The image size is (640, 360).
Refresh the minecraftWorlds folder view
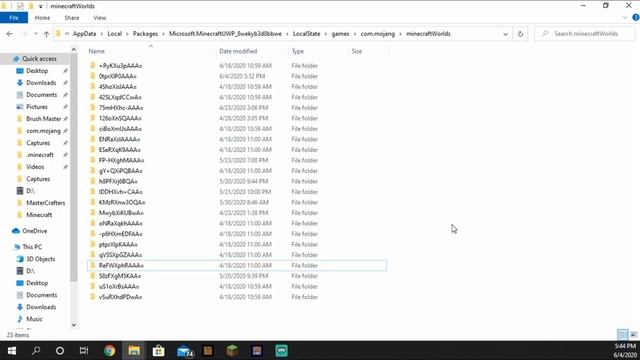click(x=520, y=34)
